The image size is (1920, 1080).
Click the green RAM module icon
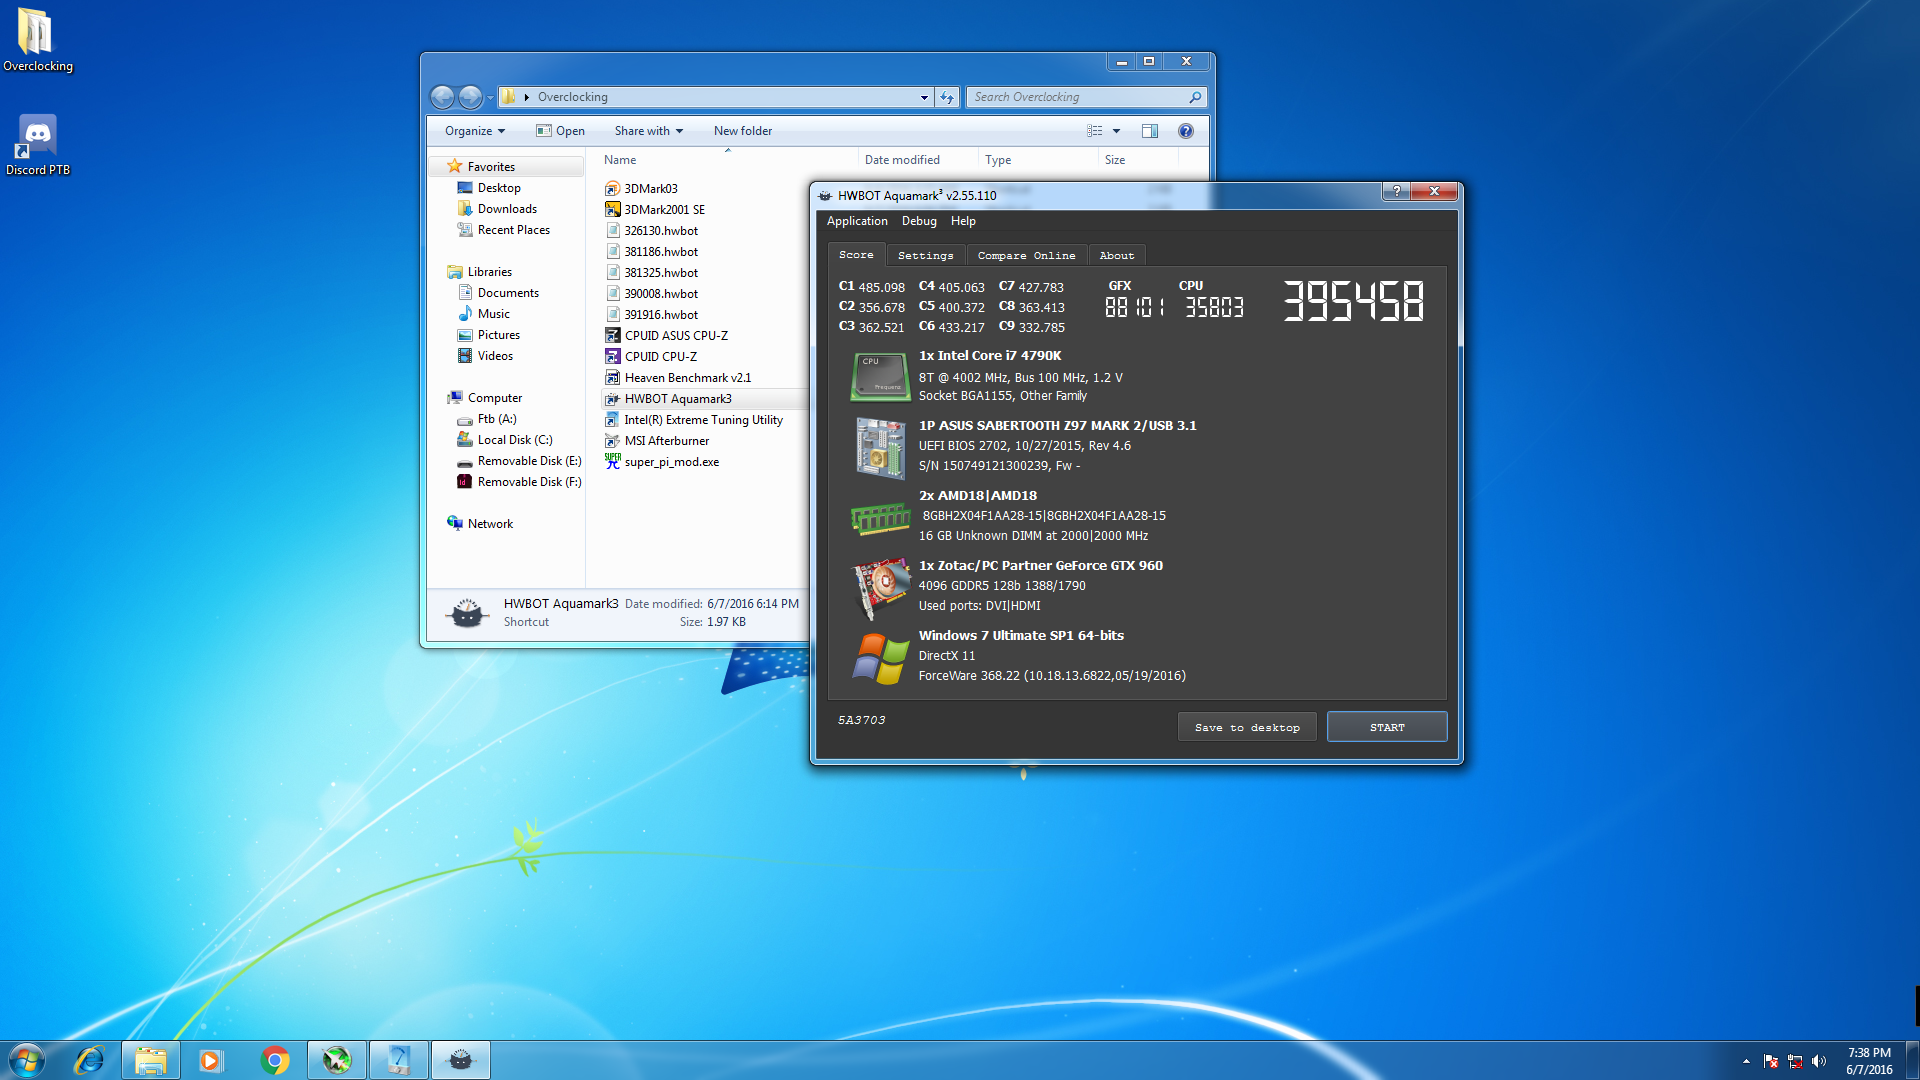coord(880,517)
